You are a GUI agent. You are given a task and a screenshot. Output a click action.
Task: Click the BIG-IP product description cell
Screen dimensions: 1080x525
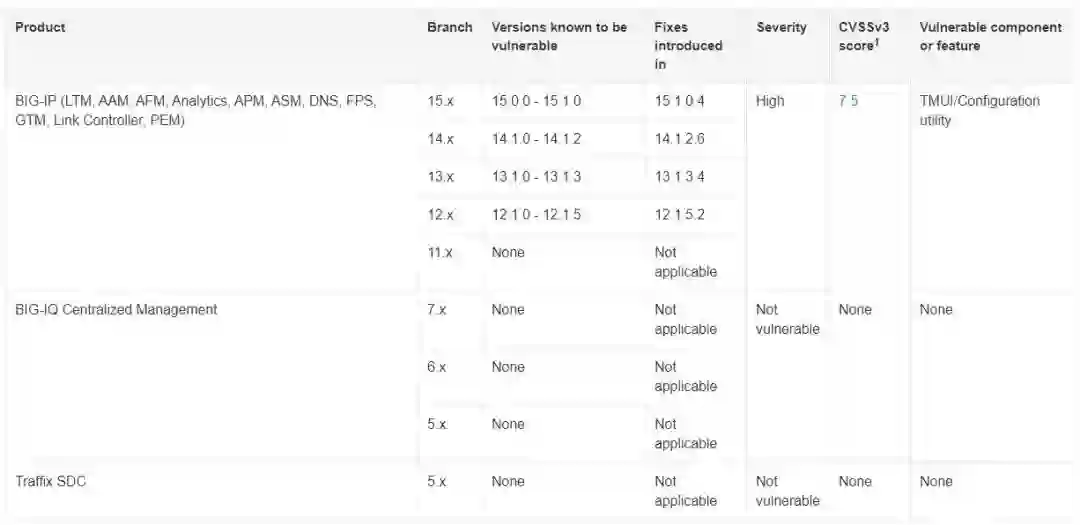pyautogui.click(x=195, y=111)
